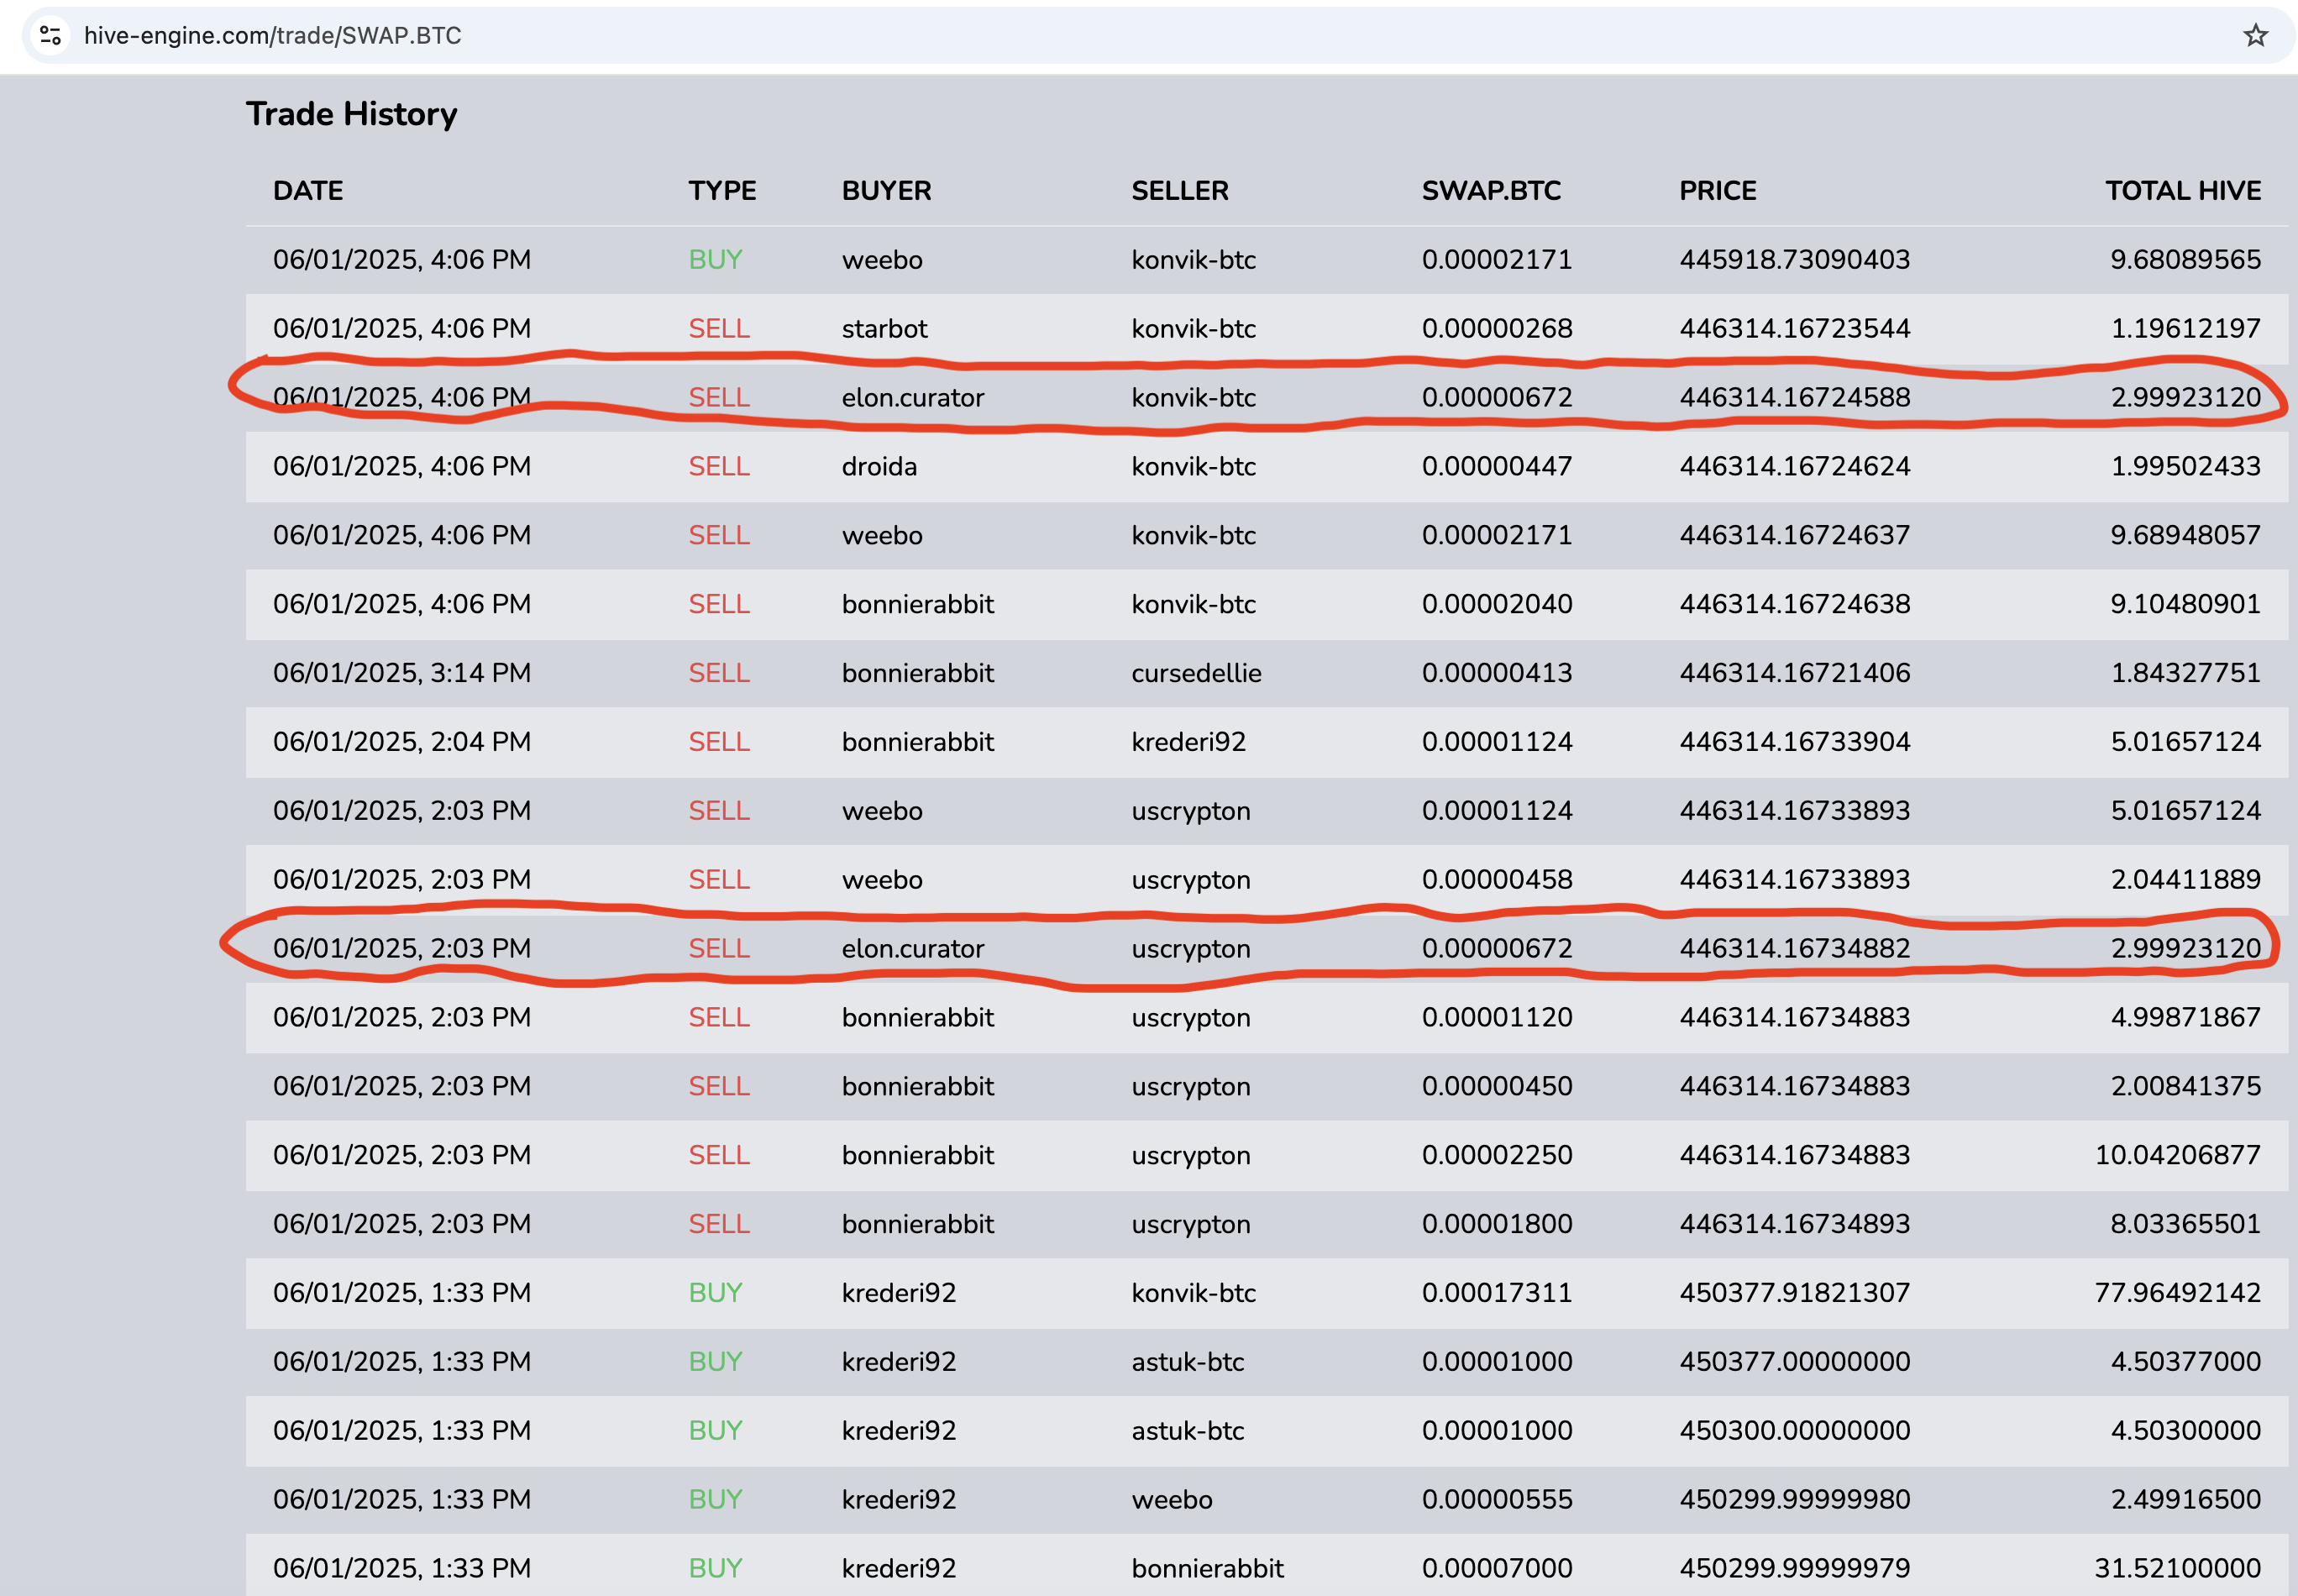Click the first BUY label by weebo
The height and width of the screenshot is (1596, 2298).
coord(715,260)
